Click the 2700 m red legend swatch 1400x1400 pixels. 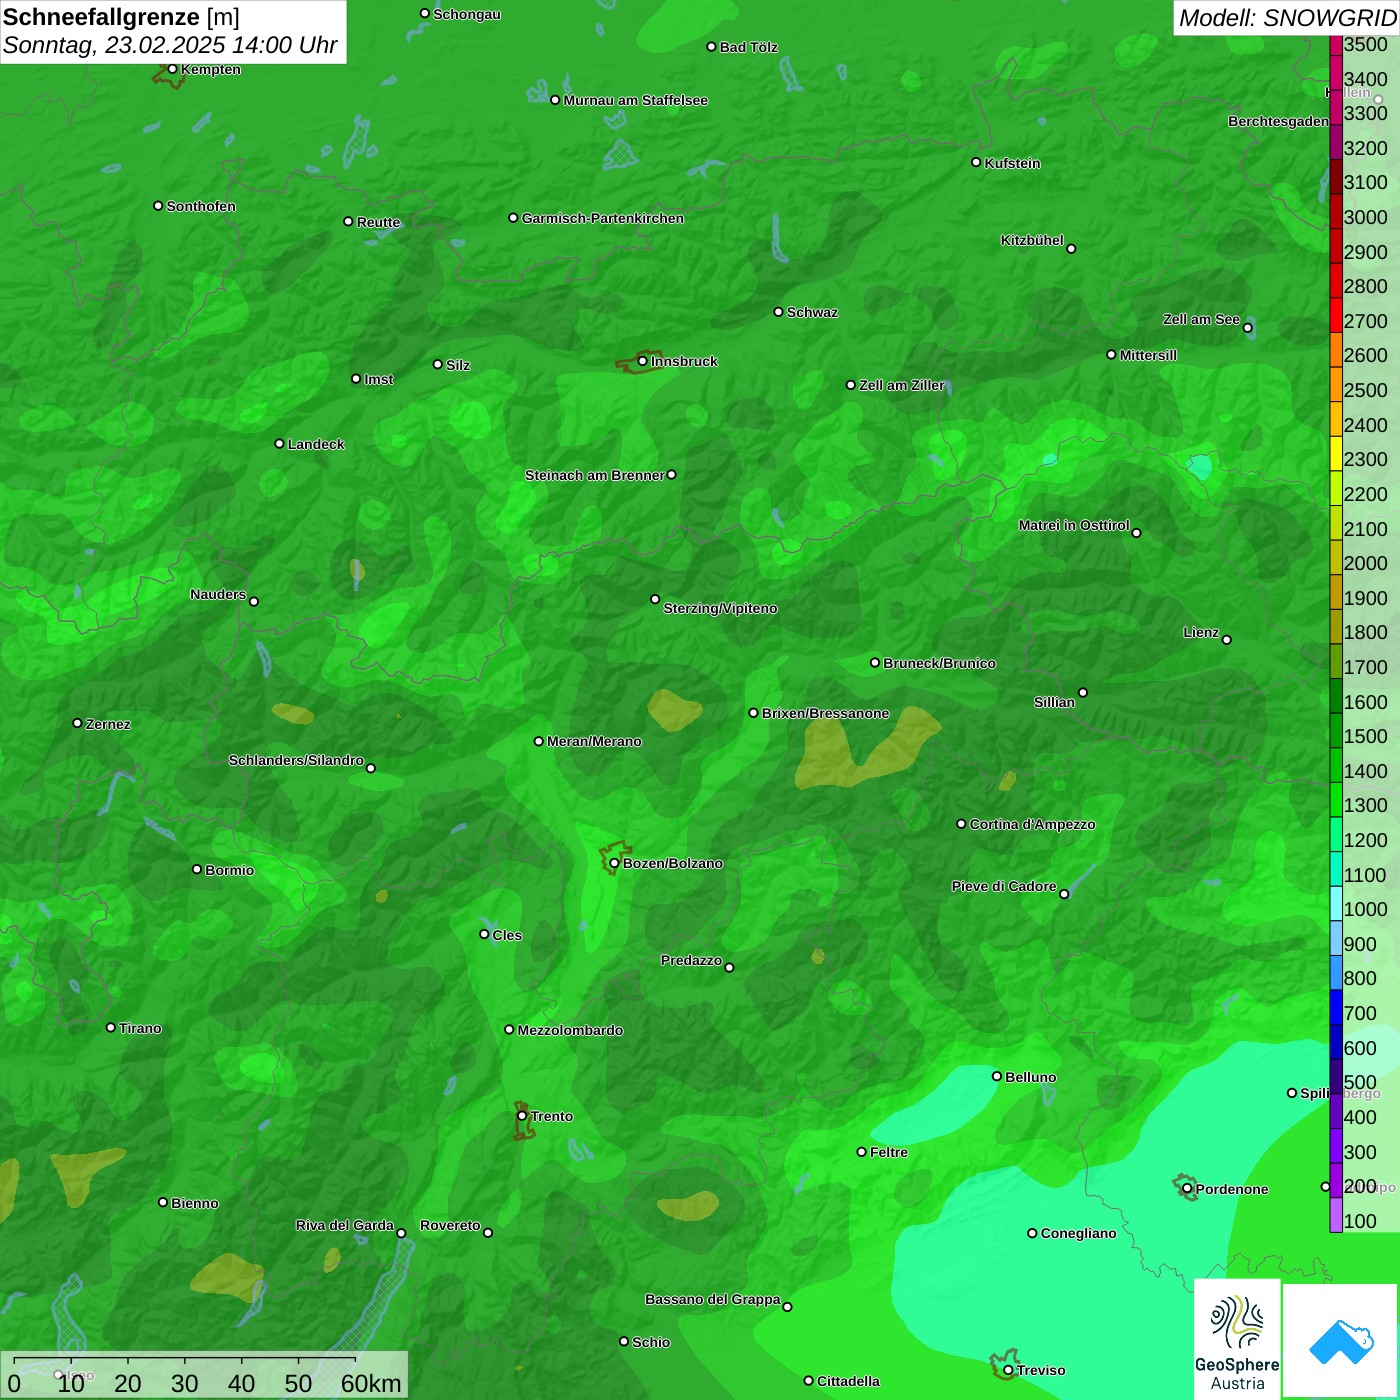pyautogui.click(x=1336, y=315)
